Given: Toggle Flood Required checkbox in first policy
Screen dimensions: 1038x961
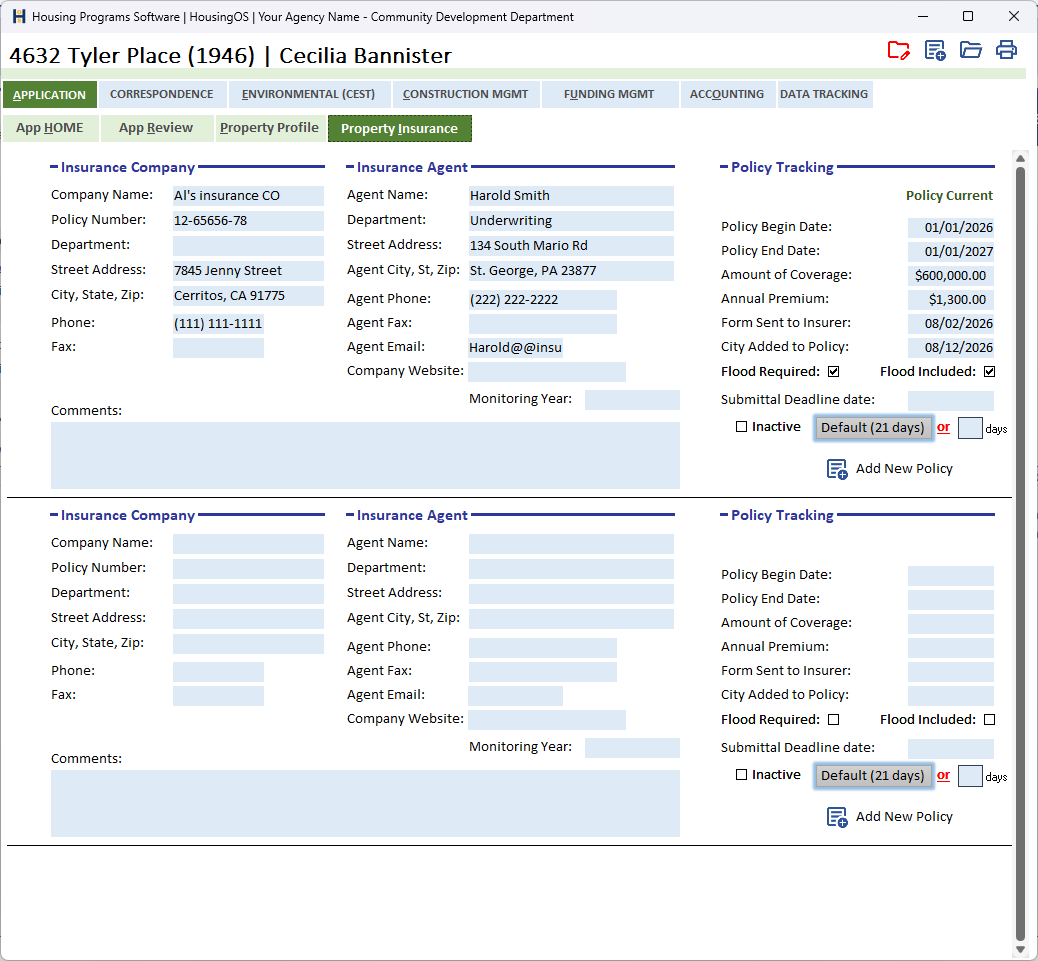Looking at the screenshot, I should tap(833, 372).
